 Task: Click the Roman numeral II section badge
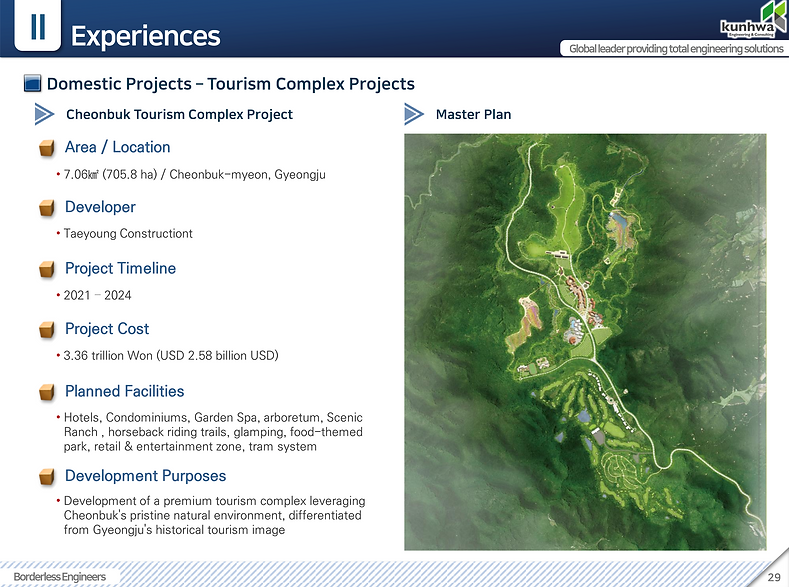38,25
